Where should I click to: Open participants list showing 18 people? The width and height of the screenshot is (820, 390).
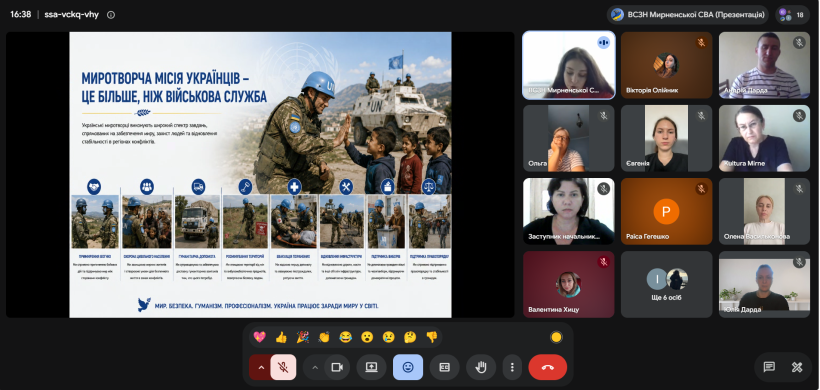click(x=793, y=15)
